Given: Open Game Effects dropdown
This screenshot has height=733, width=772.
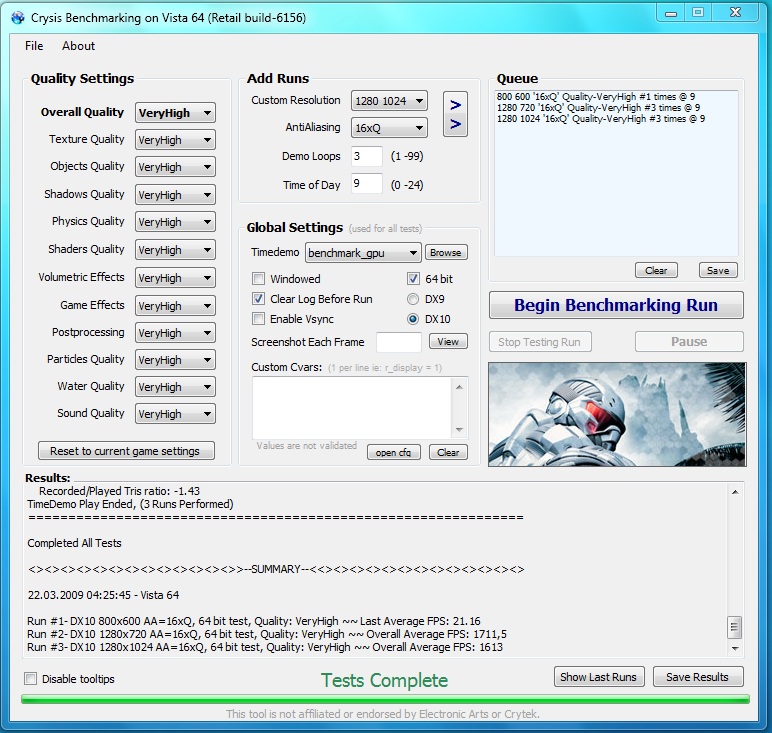Looking at the screenshot, I should 175,305.
